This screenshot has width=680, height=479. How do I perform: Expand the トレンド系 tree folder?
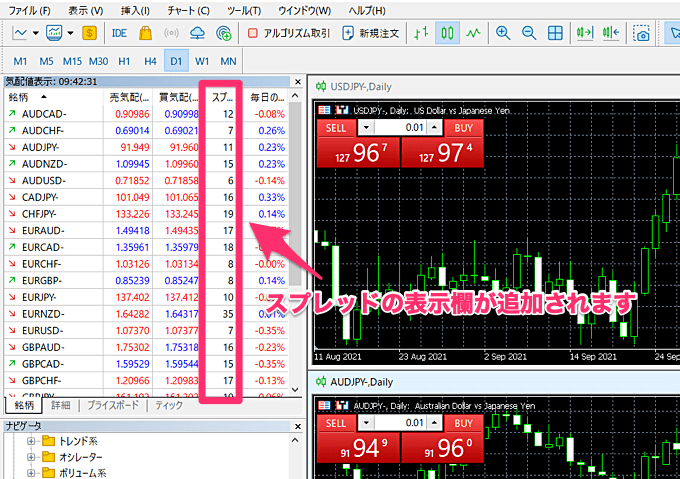pyautogui.click(x=31, y=441)
